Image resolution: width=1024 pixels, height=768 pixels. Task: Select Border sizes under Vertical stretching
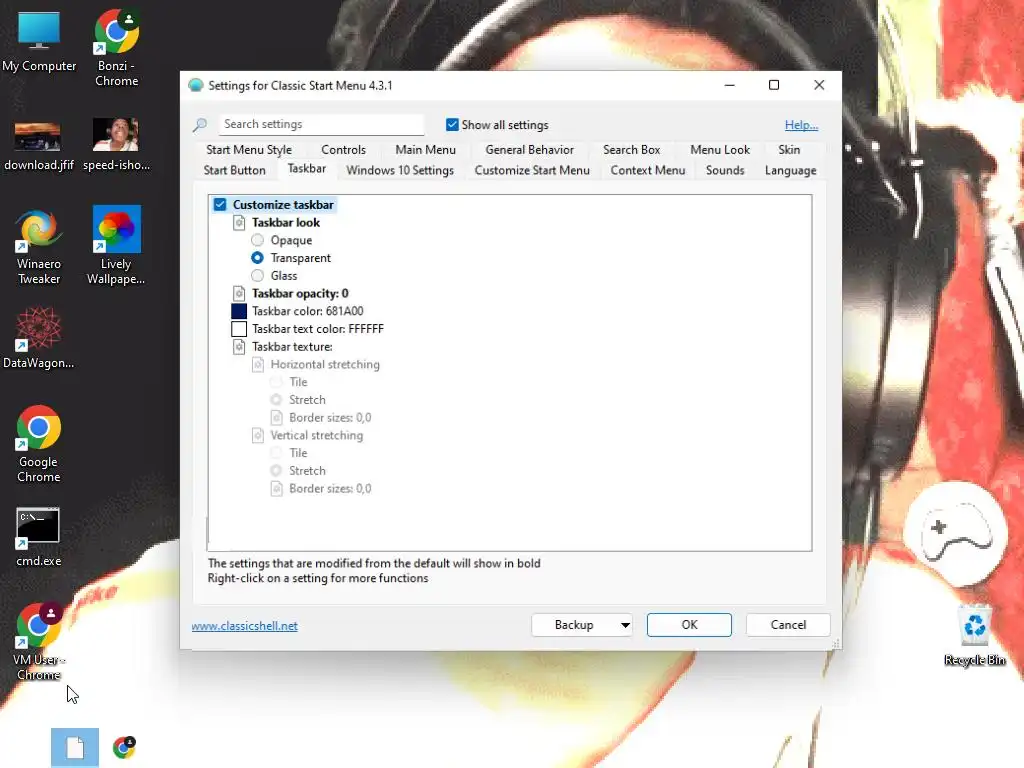(330, 488)
